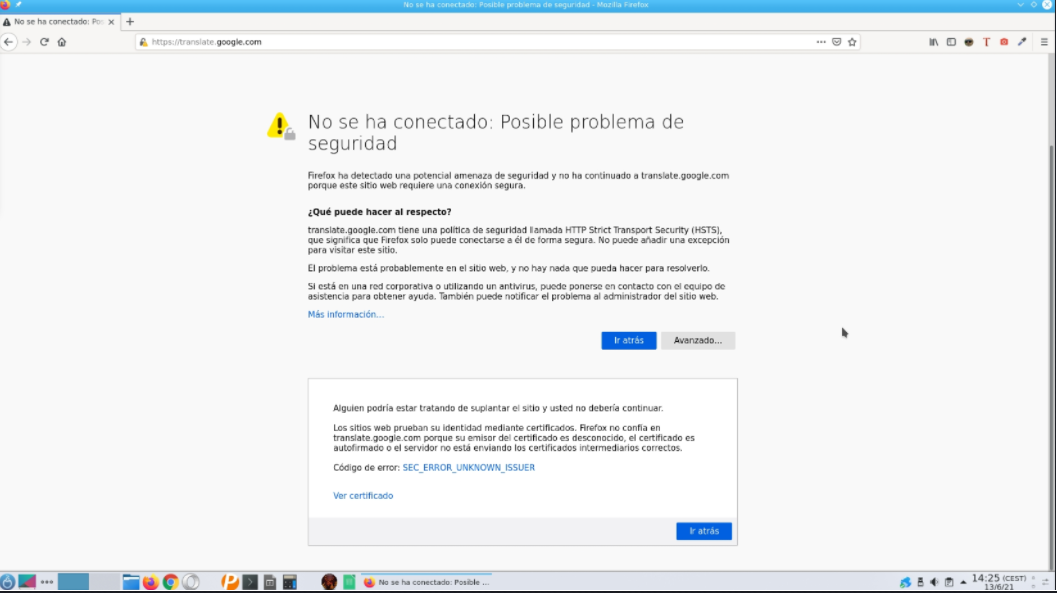Launch Google Chrome from taskbar
This screenshot has width=1057, height=593.
point(171,582)
